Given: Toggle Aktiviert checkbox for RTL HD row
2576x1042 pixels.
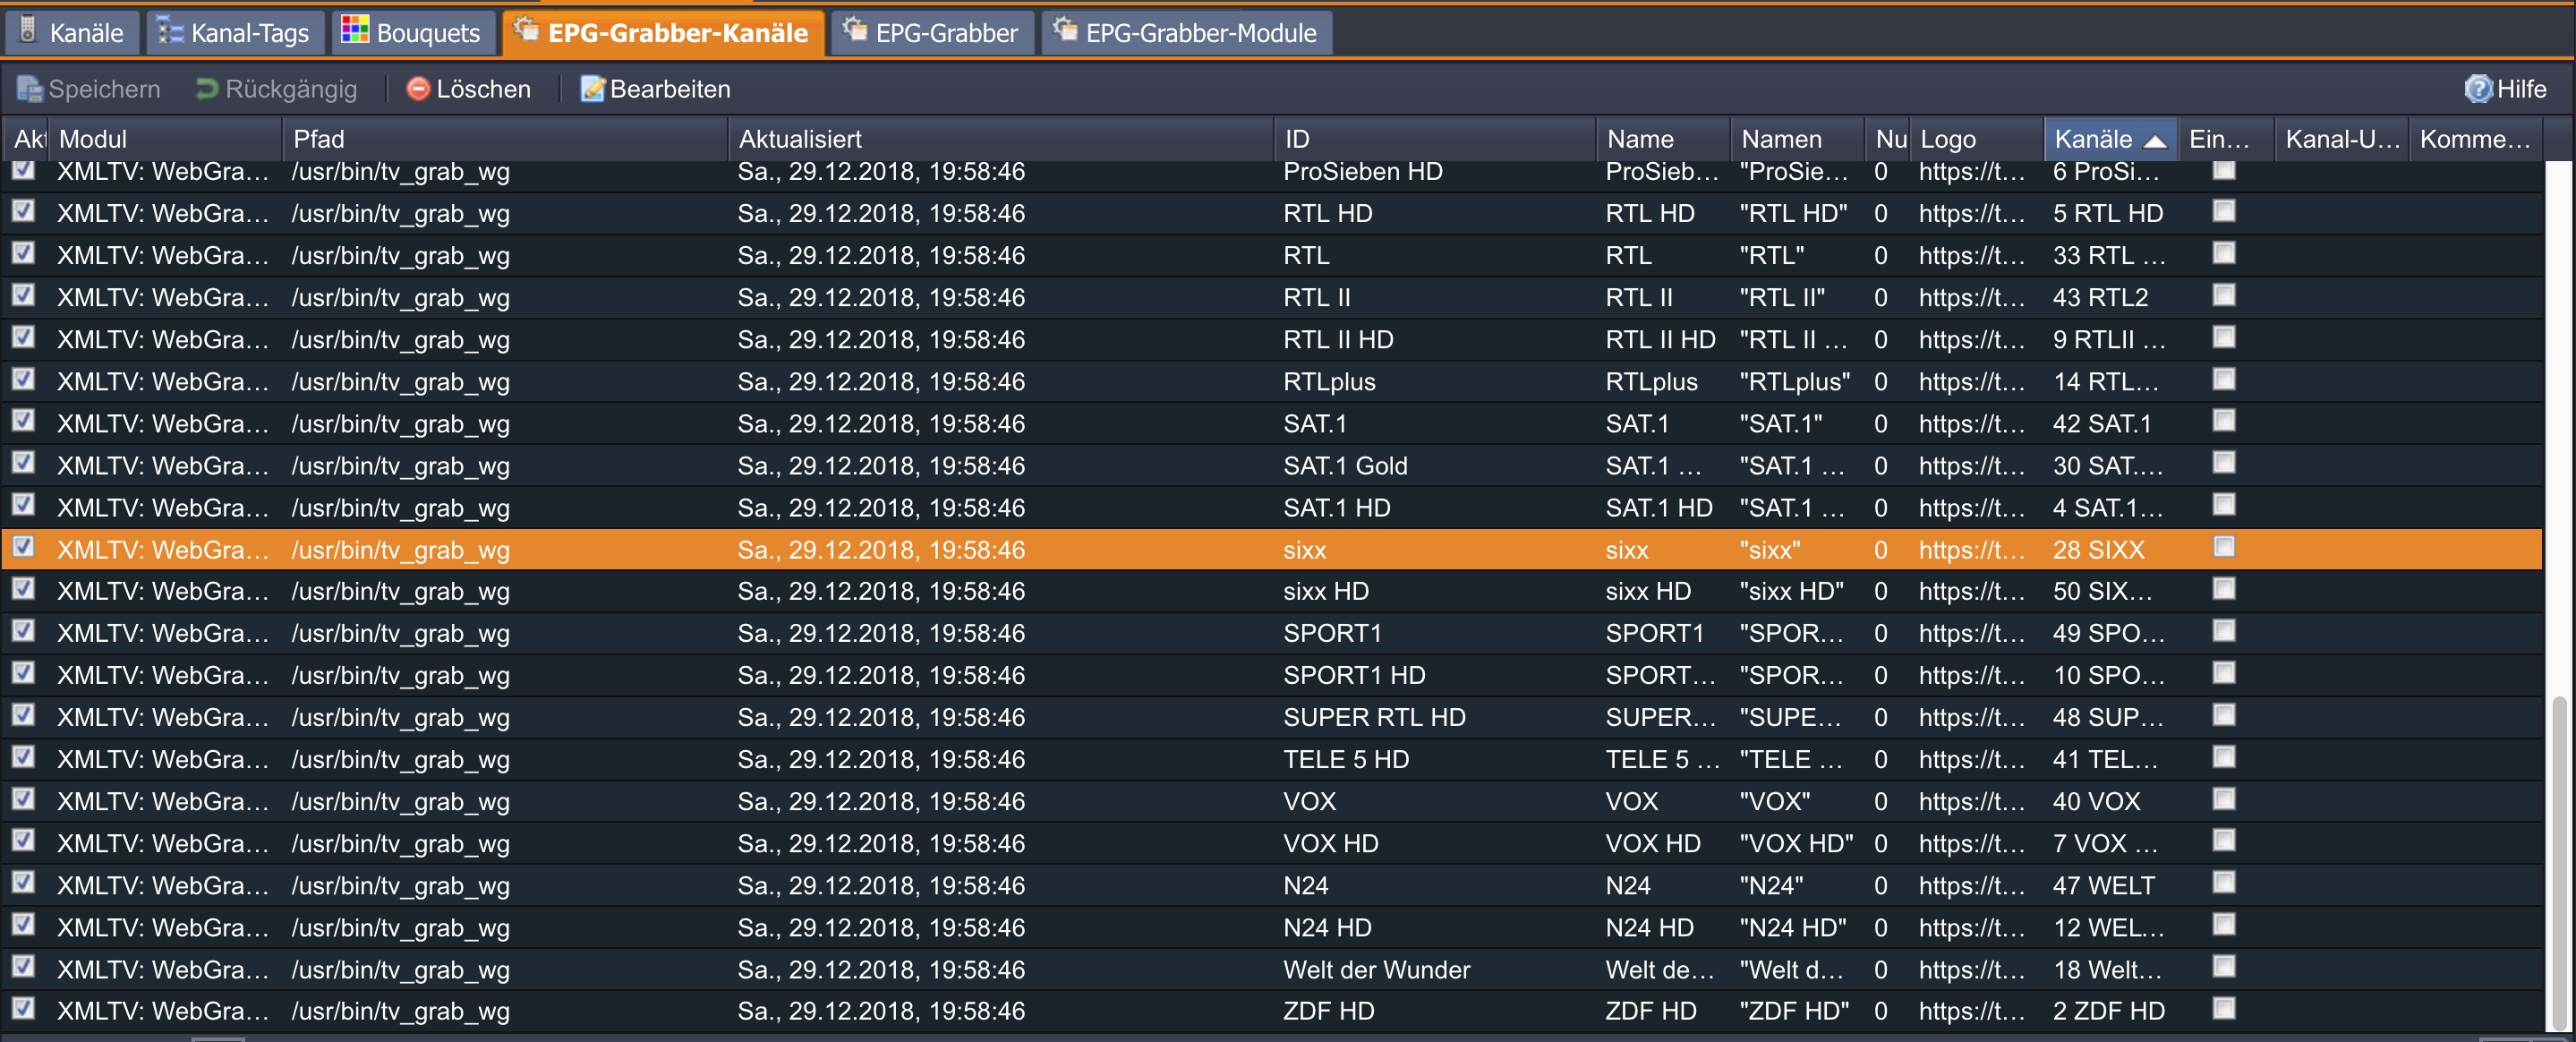Looking at the screenshot, I should pyautogui.click(x=23, y=211).
